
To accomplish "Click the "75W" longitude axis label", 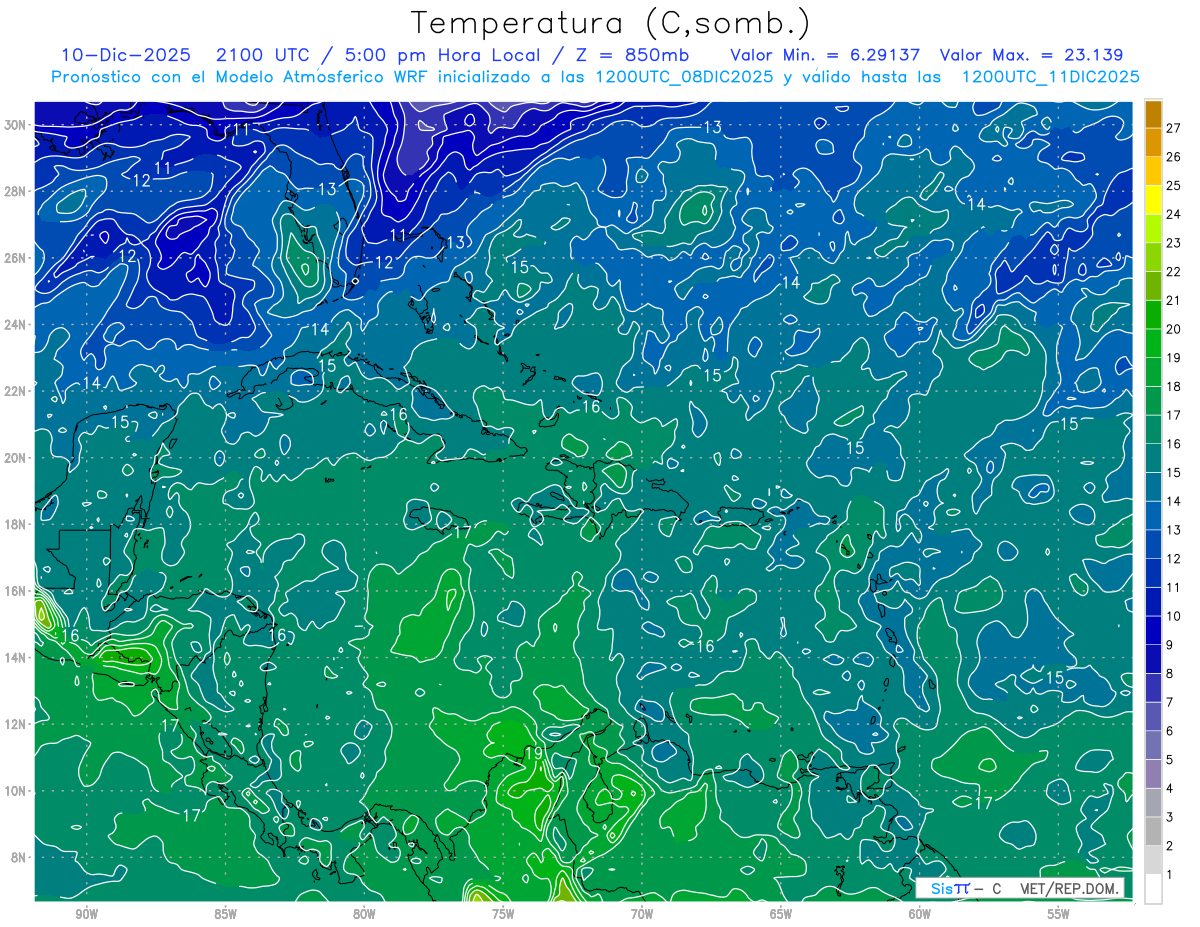I will coord(503,914).
